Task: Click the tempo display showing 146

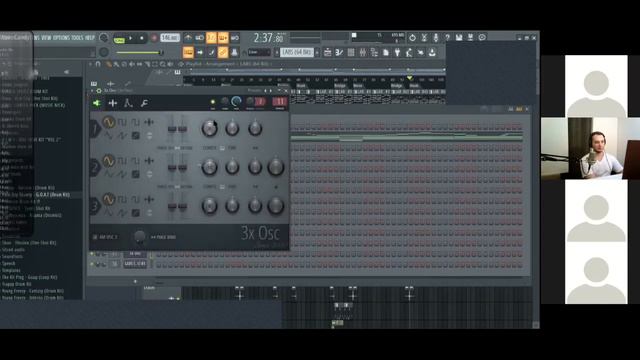Action: coord(170,38)
